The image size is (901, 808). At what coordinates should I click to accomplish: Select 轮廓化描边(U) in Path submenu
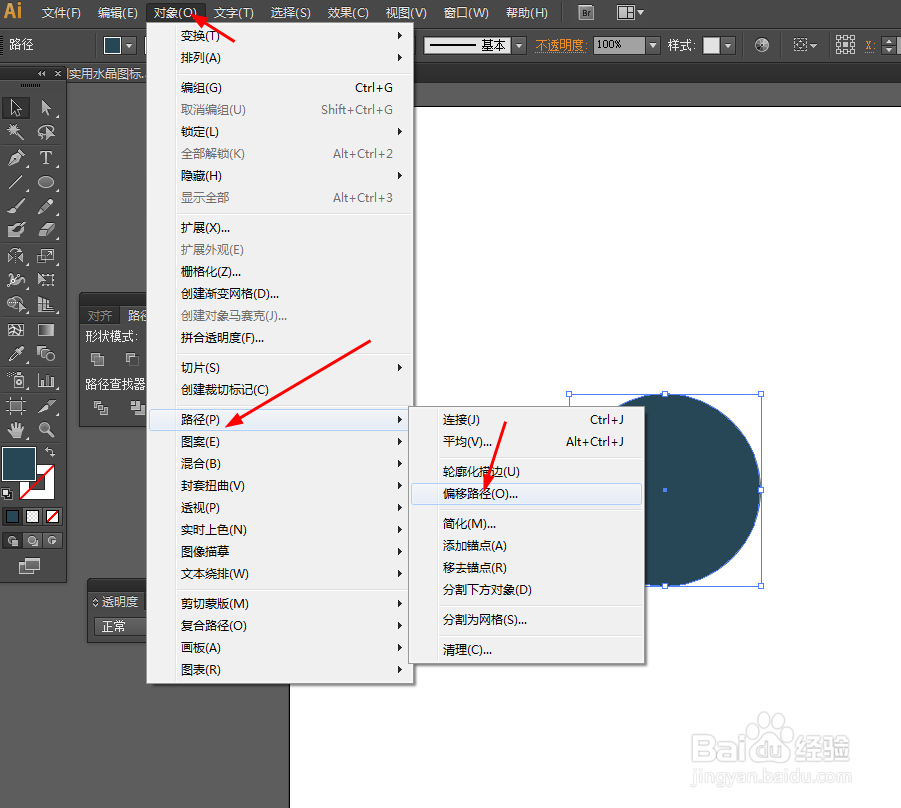[x=526, y=471]
